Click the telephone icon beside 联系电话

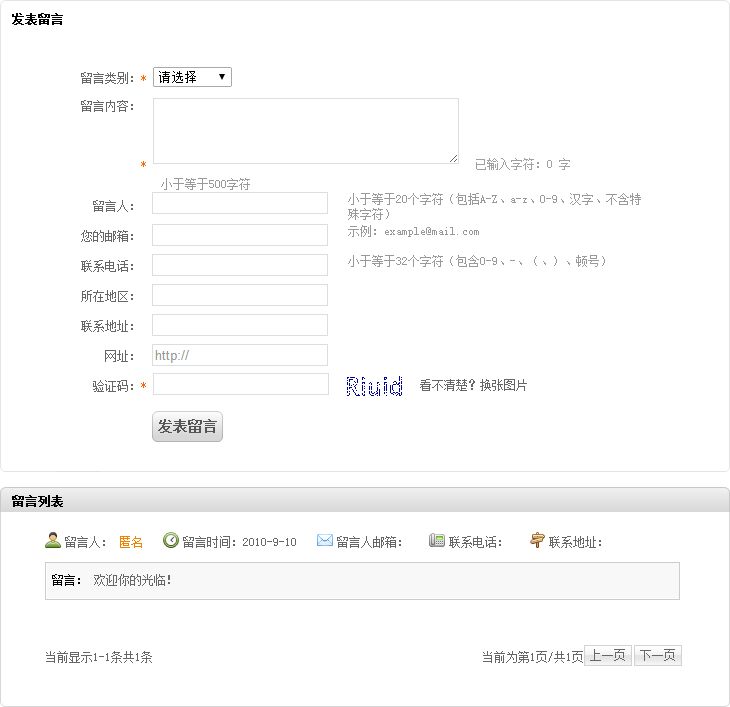(x=437, y=541)
